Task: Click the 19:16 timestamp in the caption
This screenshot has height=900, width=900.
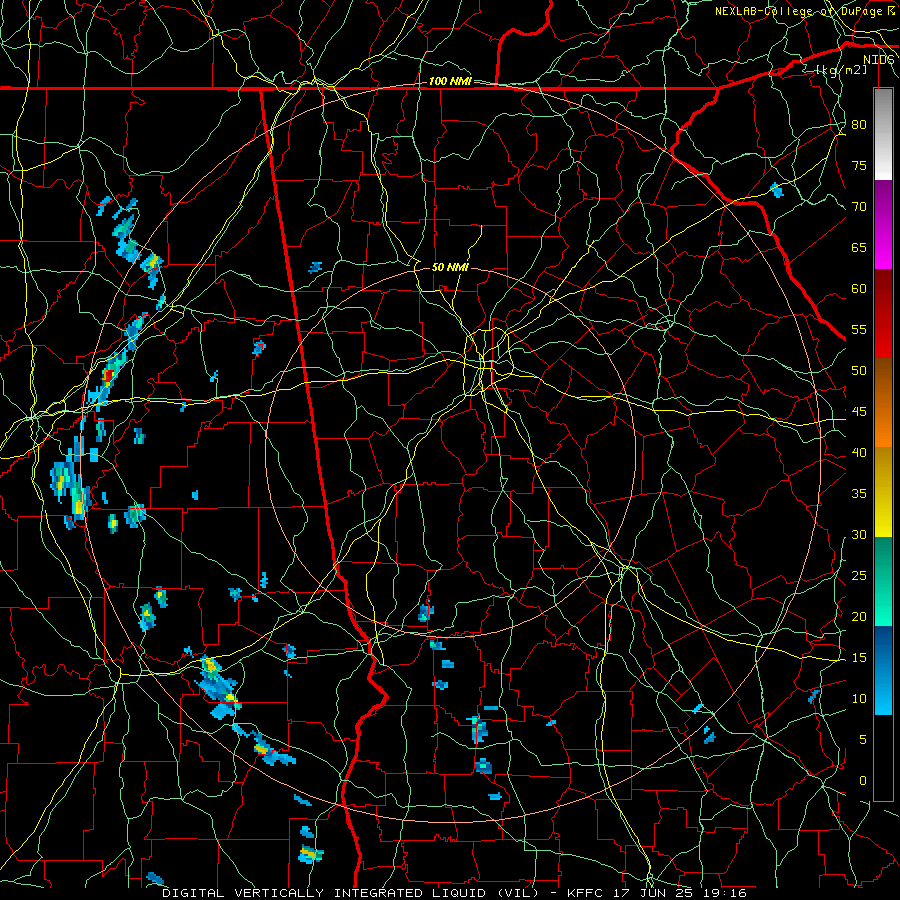Action: (x=724, y=893)
